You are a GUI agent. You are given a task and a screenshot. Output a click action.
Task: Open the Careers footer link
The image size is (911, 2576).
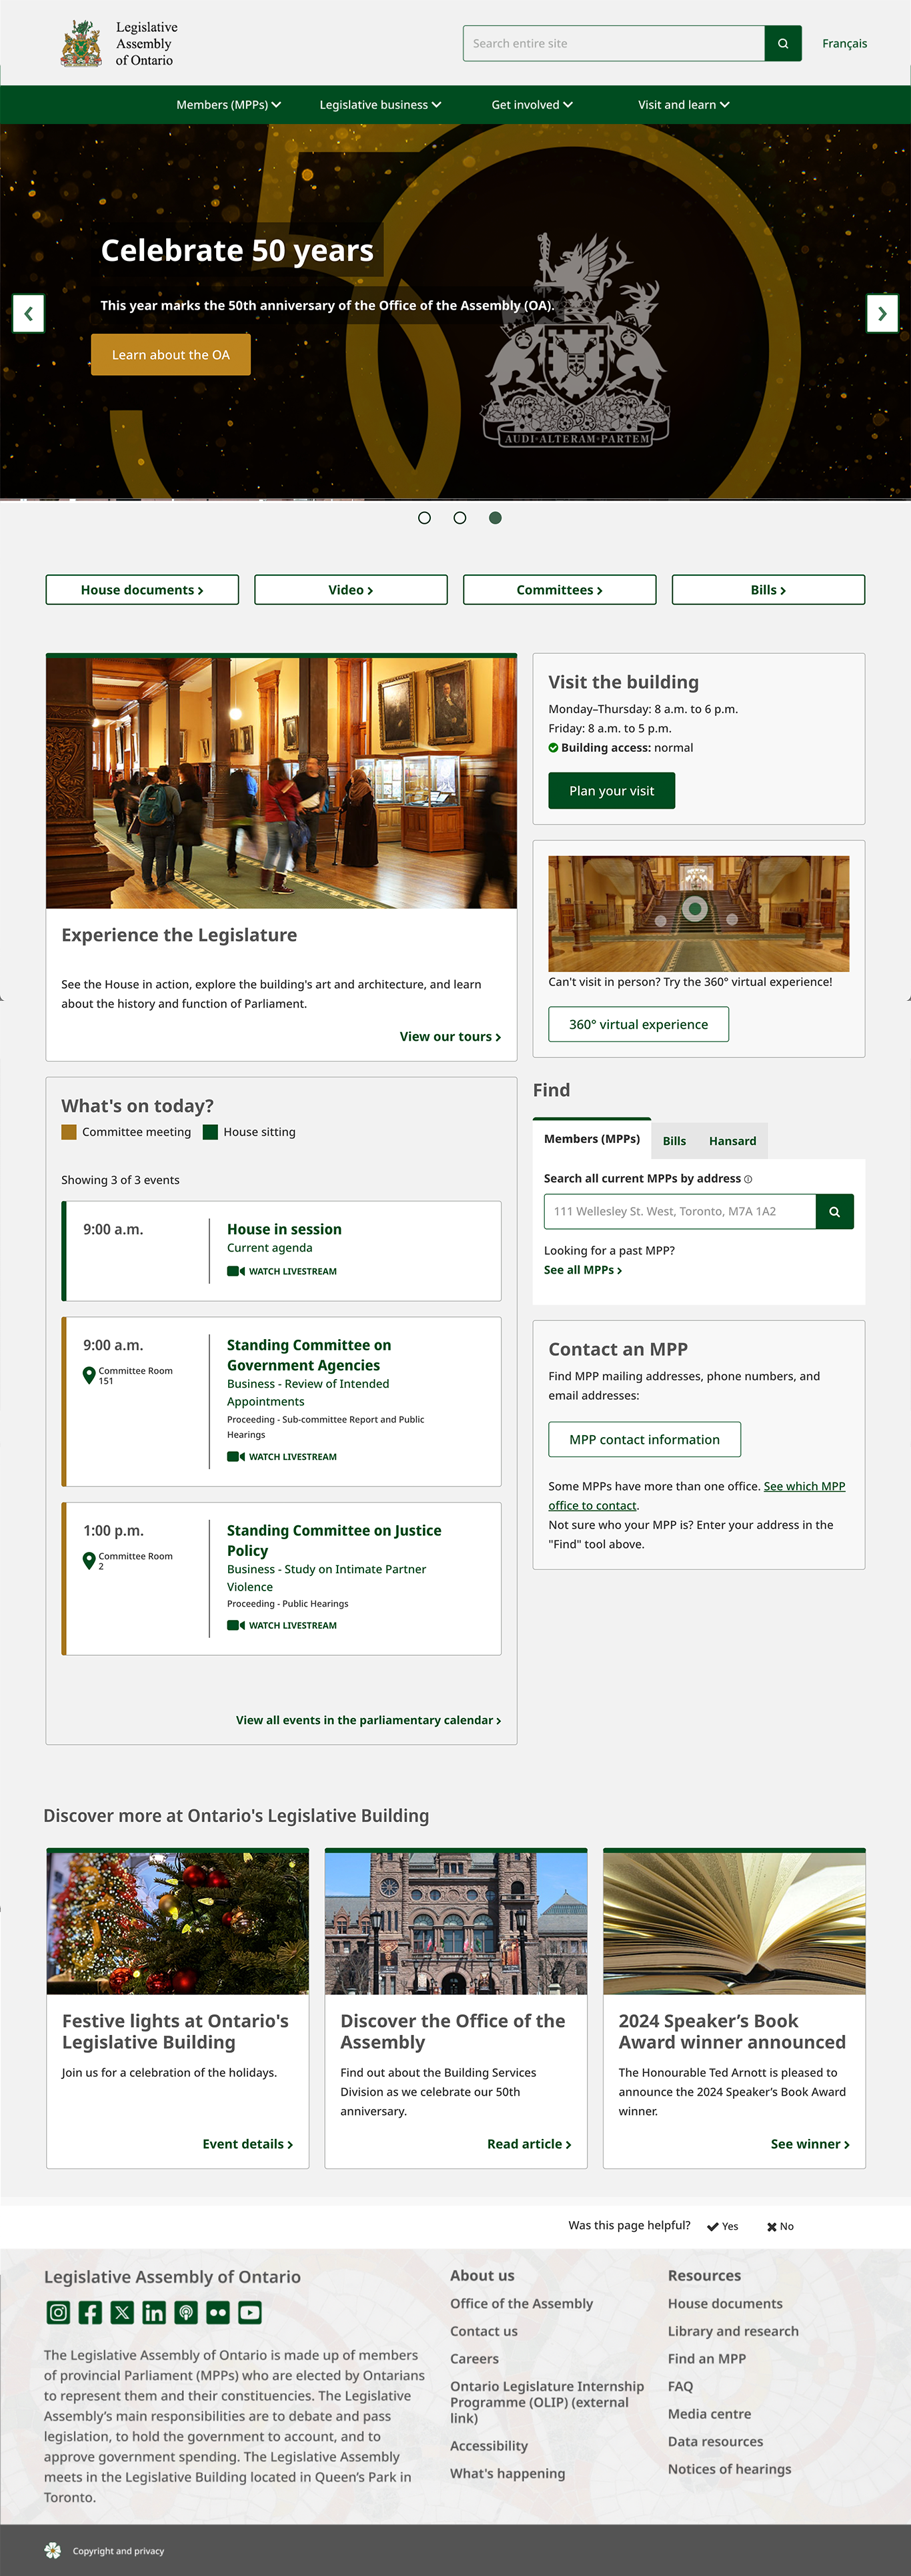coord(474,2359)
